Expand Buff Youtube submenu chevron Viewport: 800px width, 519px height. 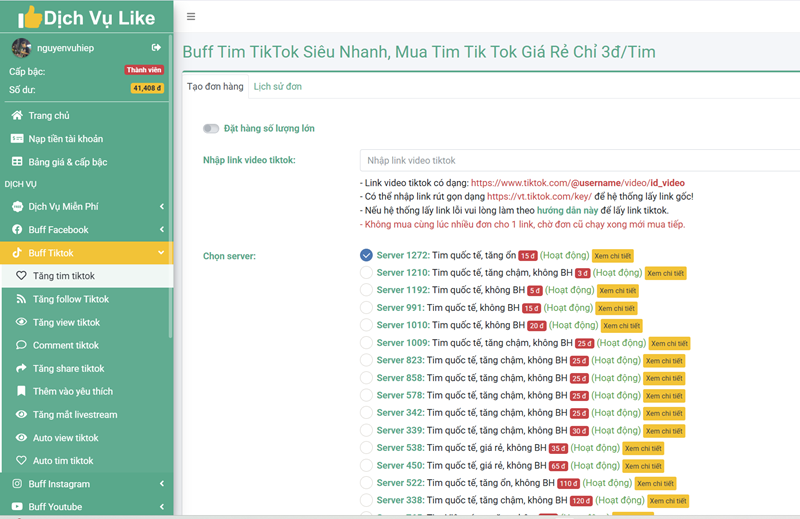tap(162, 507)
